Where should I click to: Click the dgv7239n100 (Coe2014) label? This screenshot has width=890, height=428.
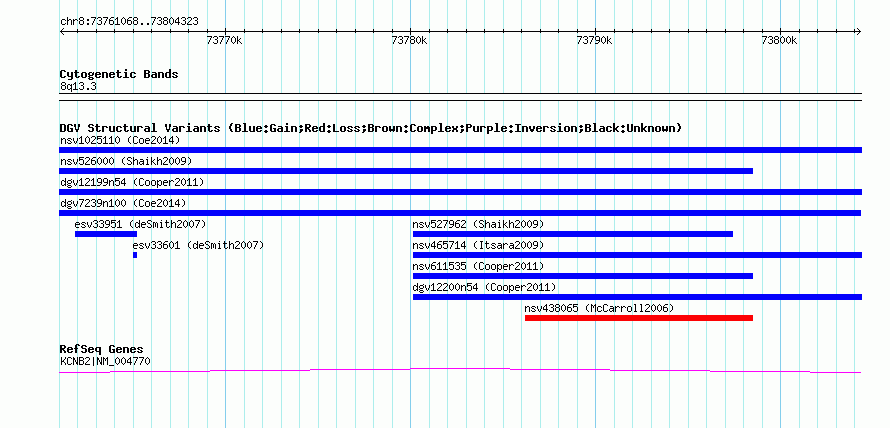click(x=123, y=203)
